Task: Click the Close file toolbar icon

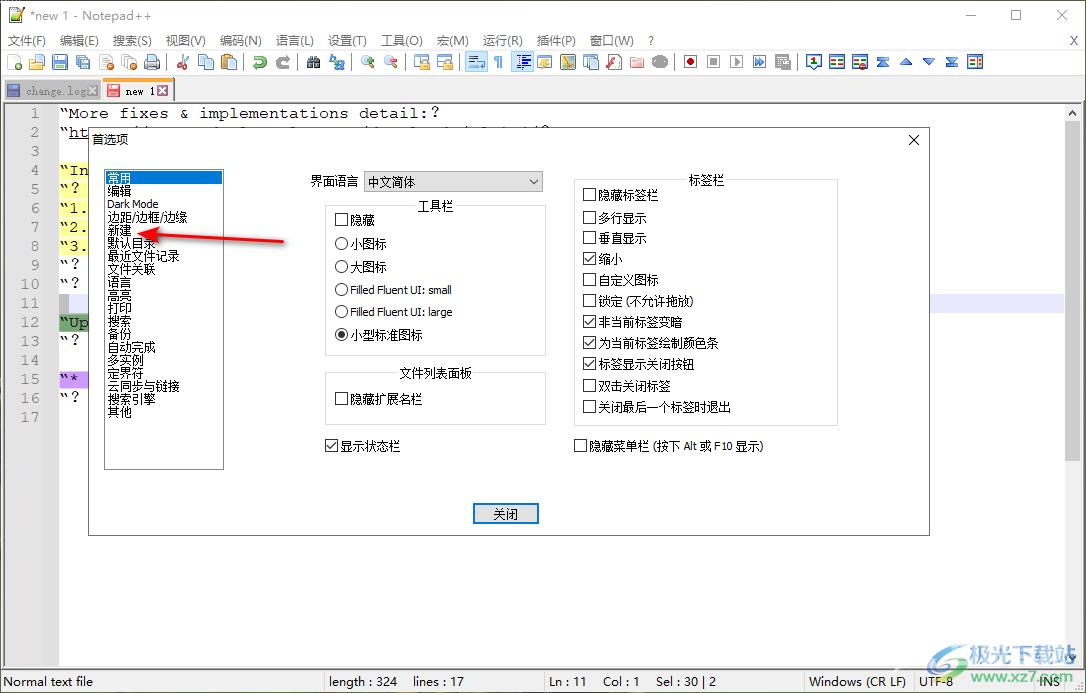Action: pyautogui.click(x=106, y=62)
